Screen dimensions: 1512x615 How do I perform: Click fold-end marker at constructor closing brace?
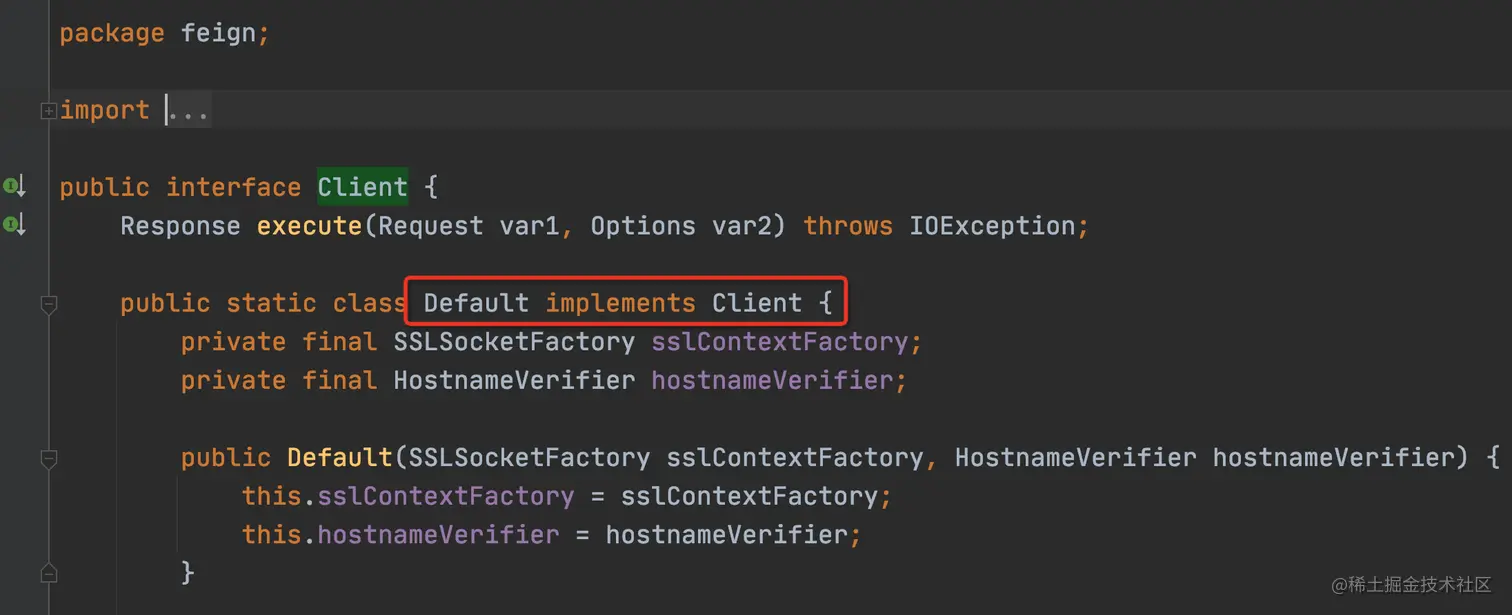click(48, 574)
